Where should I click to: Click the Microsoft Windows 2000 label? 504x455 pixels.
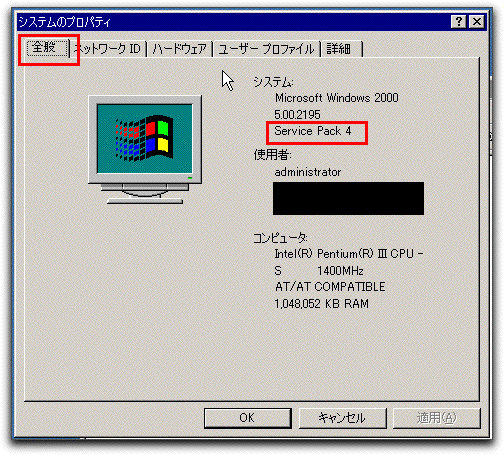[337, 98]
